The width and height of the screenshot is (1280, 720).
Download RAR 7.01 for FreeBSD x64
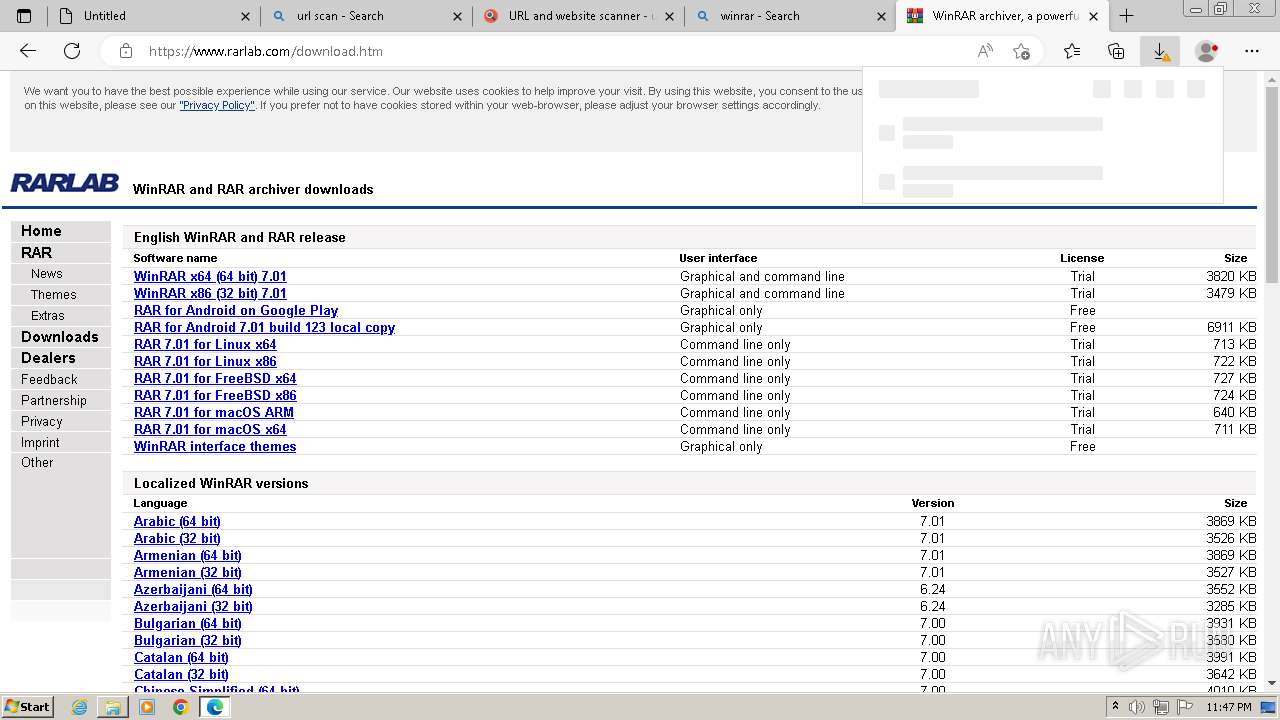pyautogui.click(x=215, y=378)
